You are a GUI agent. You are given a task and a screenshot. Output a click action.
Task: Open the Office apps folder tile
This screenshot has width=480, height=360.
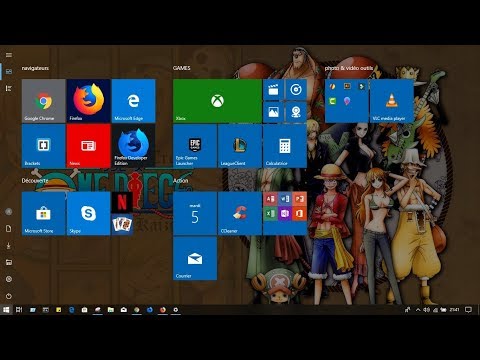coord(285,214)
